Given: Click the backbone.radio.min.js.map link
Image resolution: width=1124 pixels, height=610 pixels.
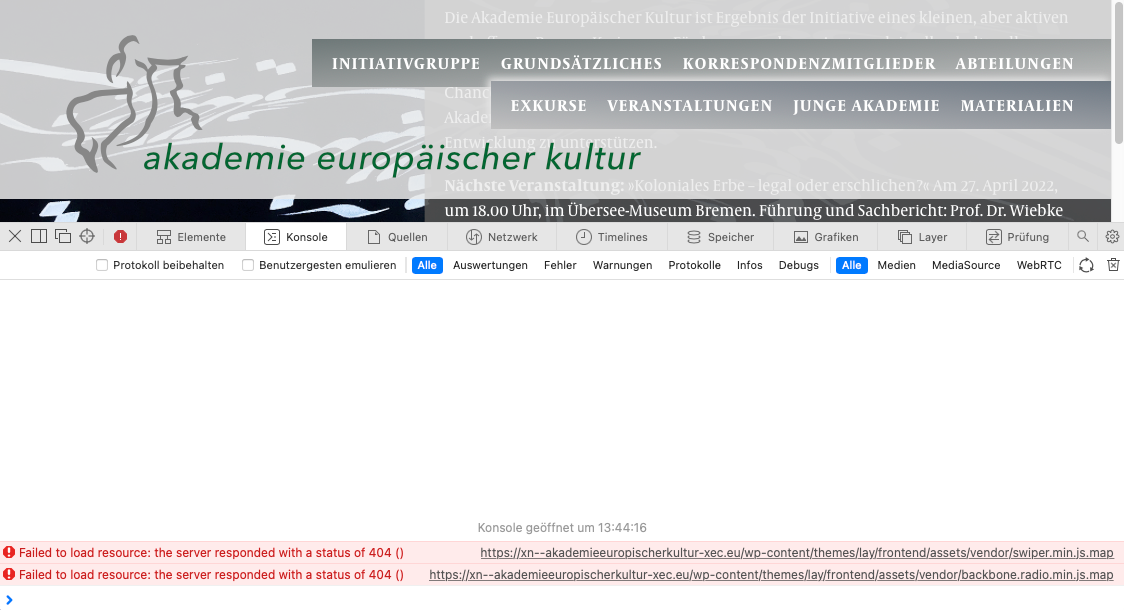Looking at the screenshot, I should pos(771,575).
